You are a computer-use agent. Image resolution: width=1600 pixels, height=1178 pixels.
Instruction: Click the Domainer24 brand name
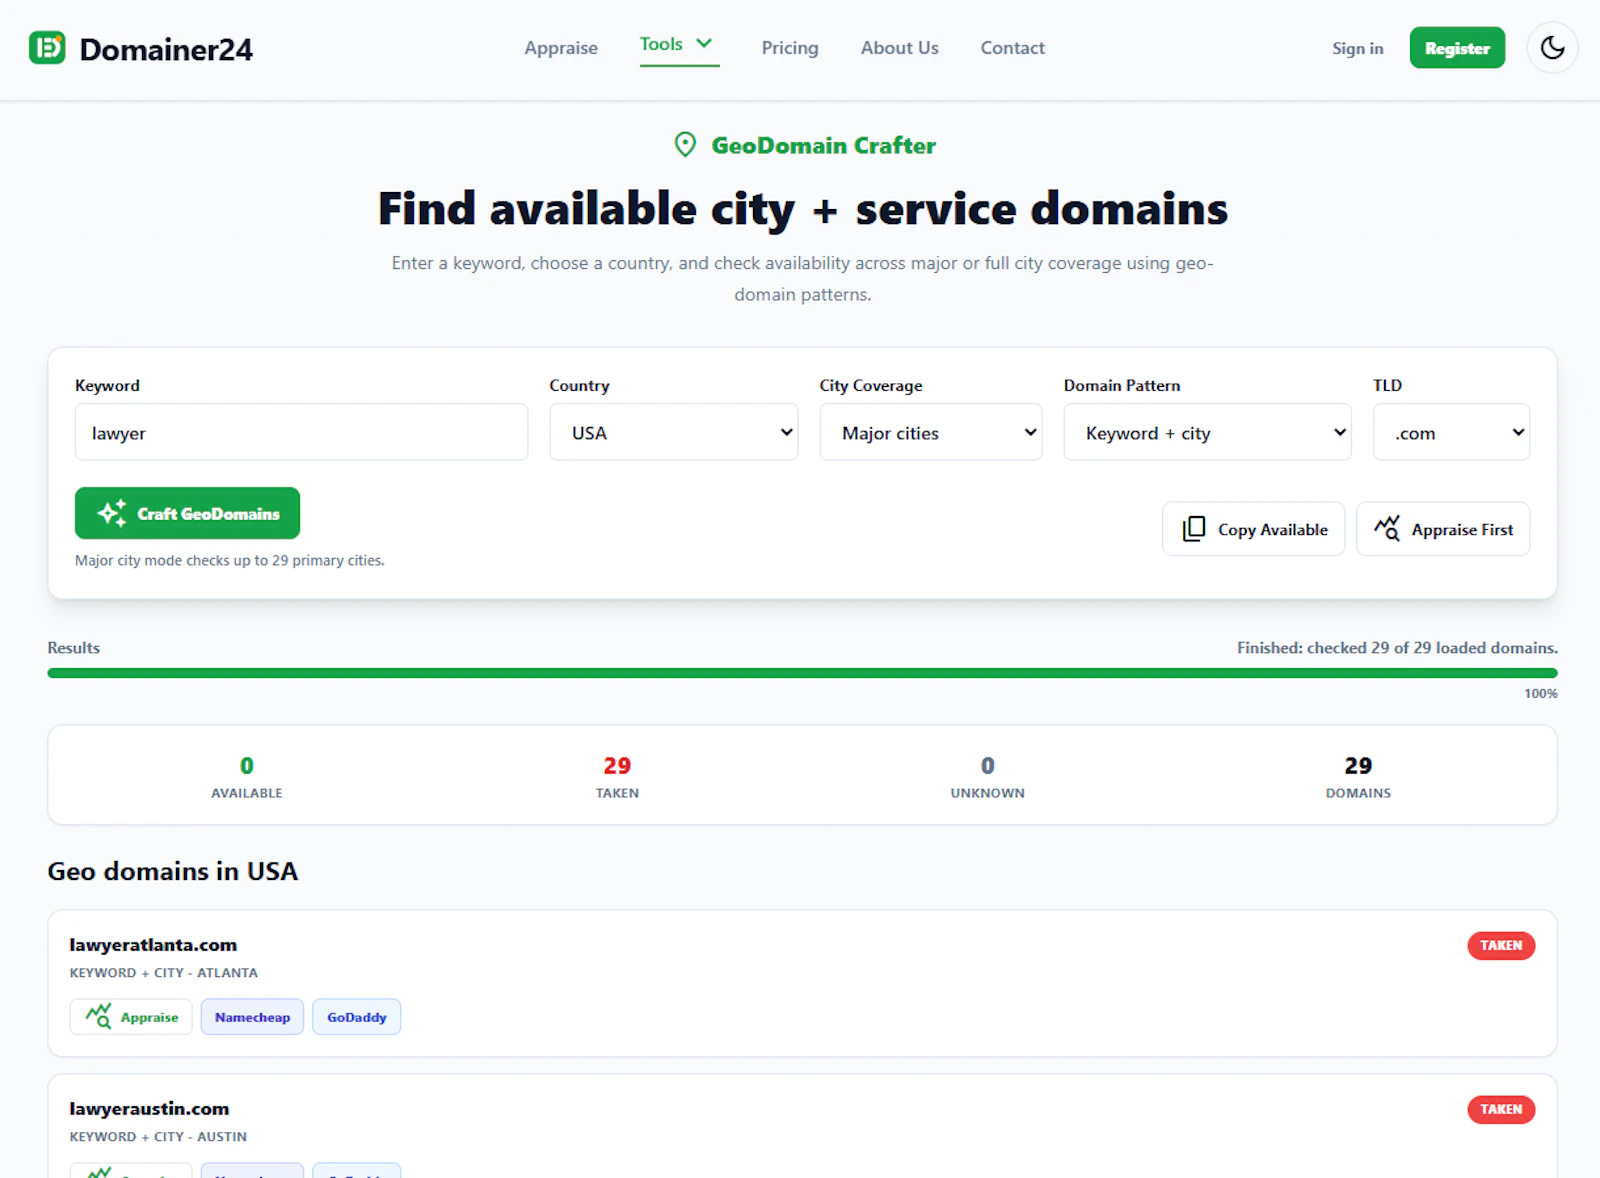[166, 49]
